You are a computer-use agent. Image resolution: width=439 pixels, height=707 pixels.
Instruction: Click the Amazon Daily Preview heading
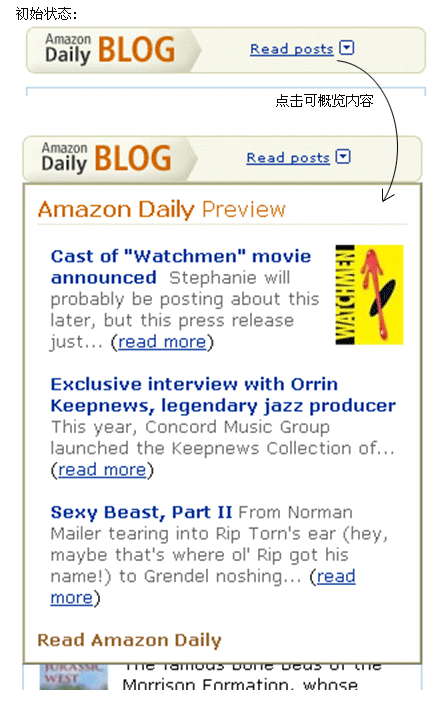[161, 210]
